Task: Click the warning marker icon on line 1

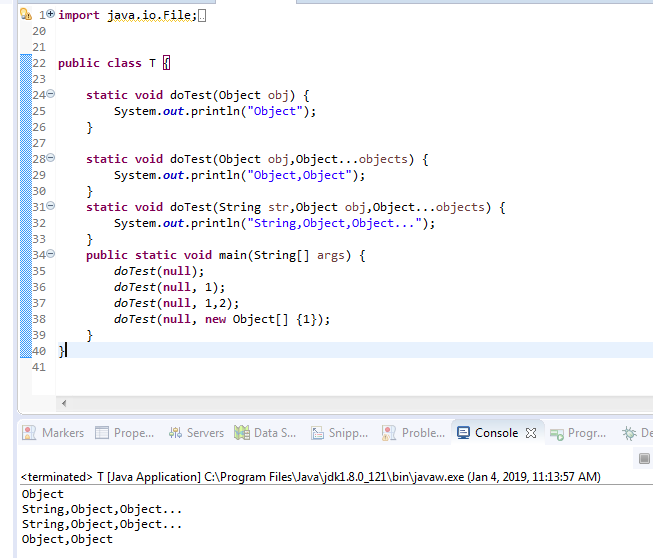Action: click(x=26, y=15)
